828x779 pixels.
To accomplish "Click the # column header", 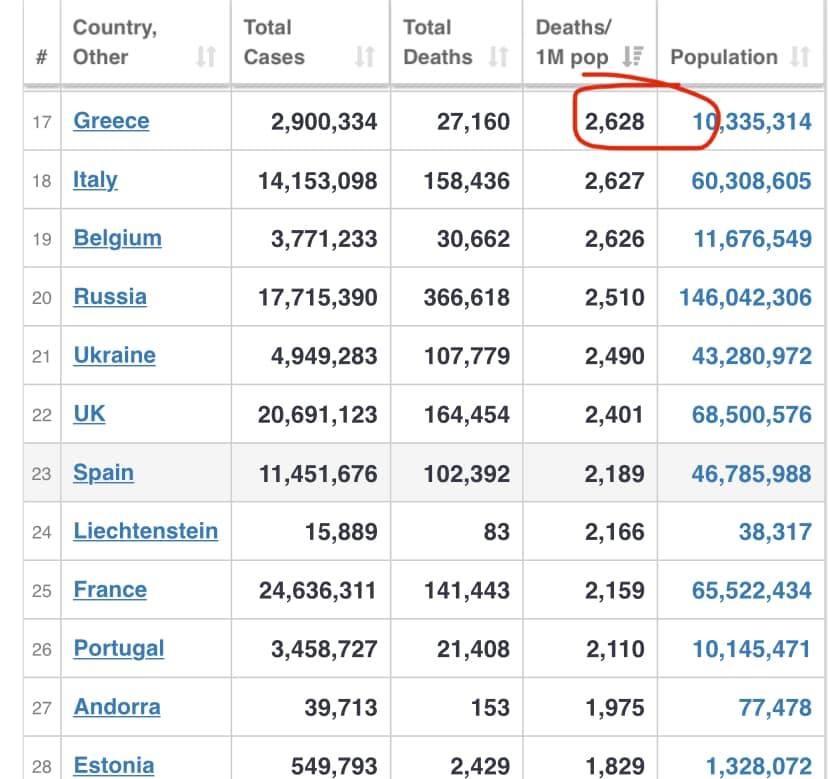I will coord(42,57).
